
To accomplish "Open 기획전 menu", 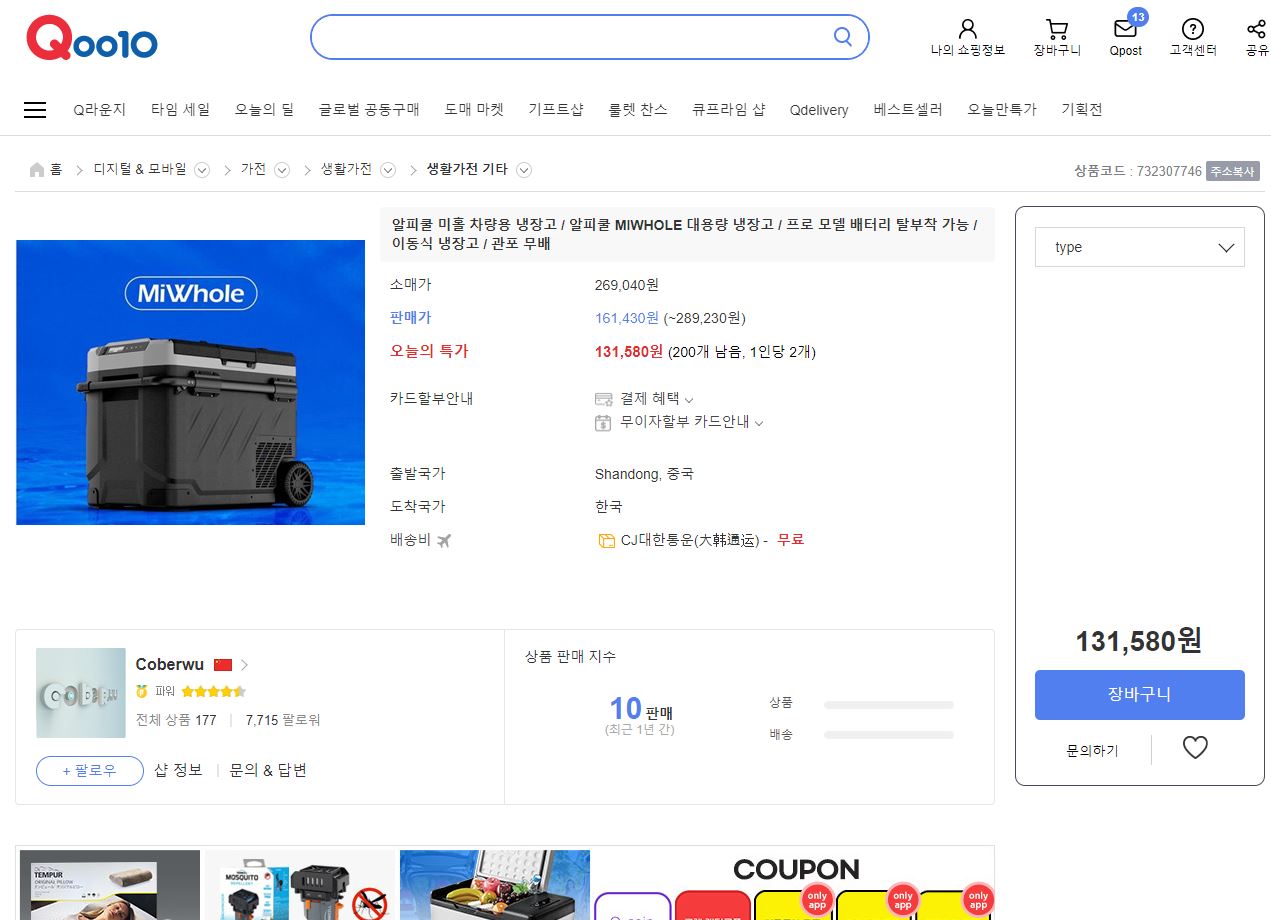I will point(1082,110).
